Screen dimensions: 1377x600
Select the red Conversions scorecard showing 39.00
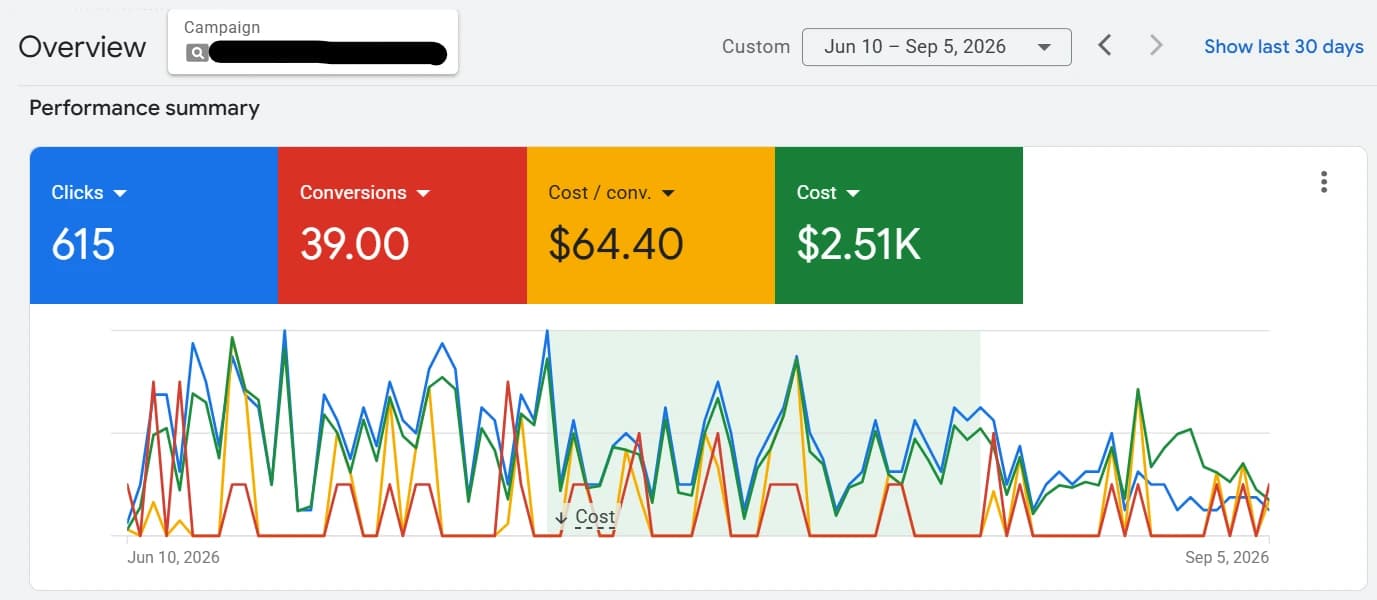[x=402, y=225]
